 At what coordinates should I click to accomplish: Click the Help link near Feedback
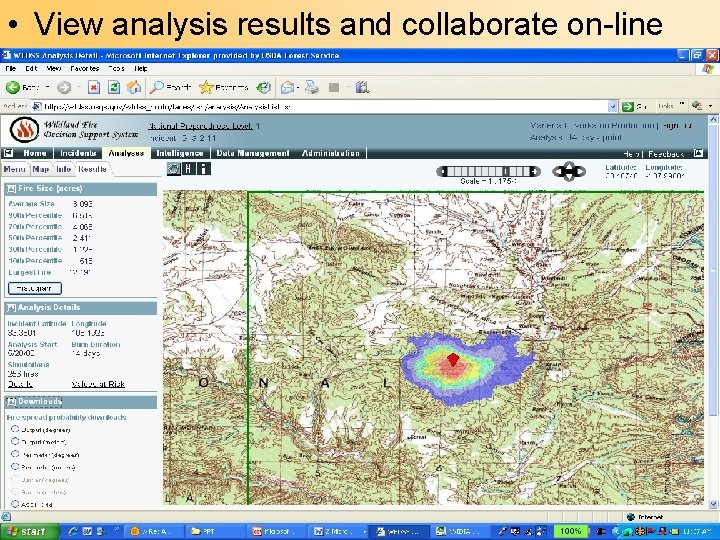point(632,154)
